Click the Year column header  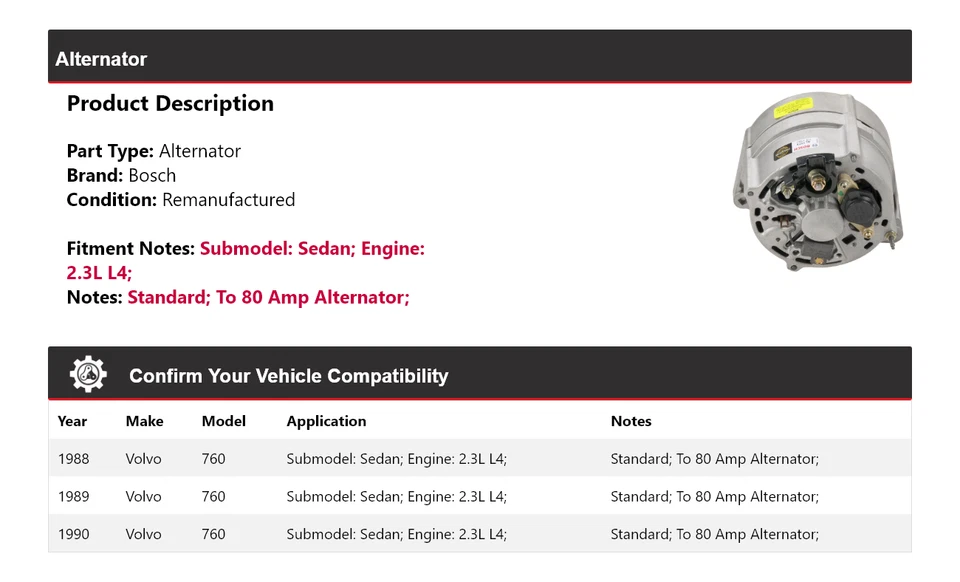72,421
